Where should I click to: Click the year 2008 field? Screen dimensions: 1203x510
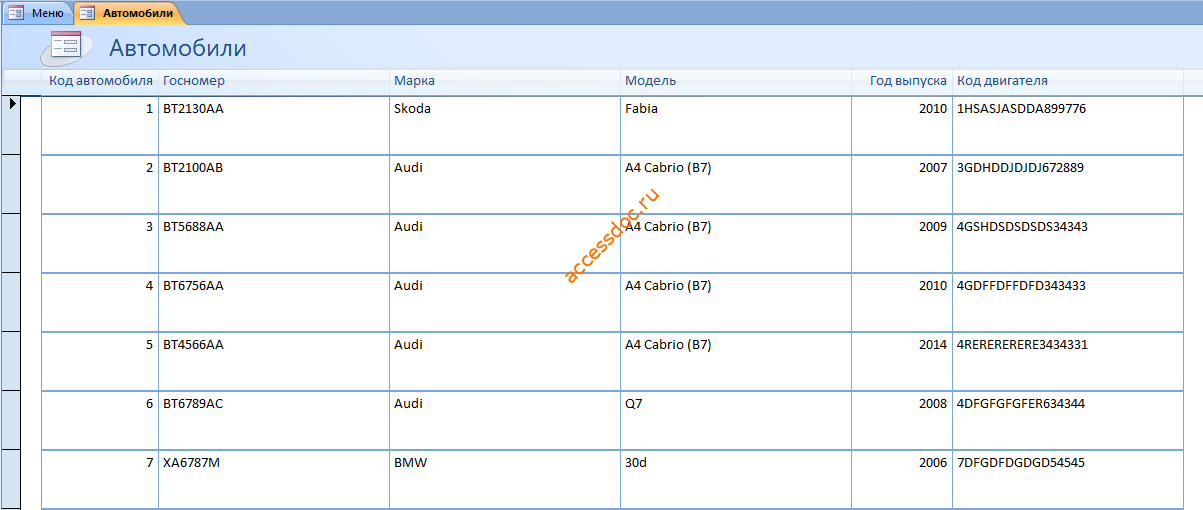pyautogui.click(x=902, y=420)
